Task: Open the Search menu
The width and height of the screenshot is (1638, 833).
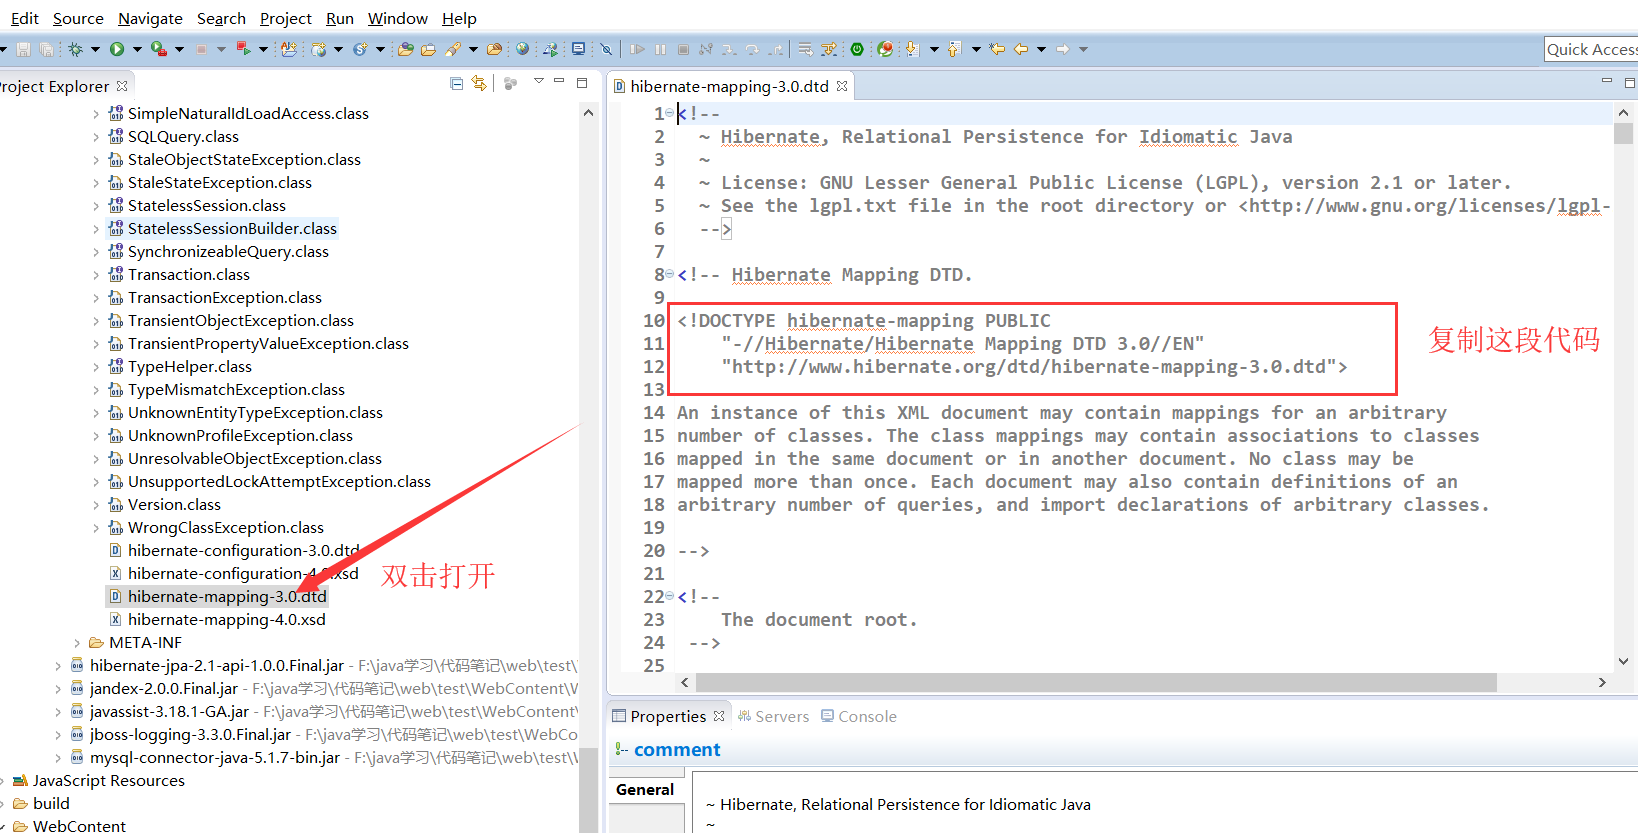Action: click(221, 18)
